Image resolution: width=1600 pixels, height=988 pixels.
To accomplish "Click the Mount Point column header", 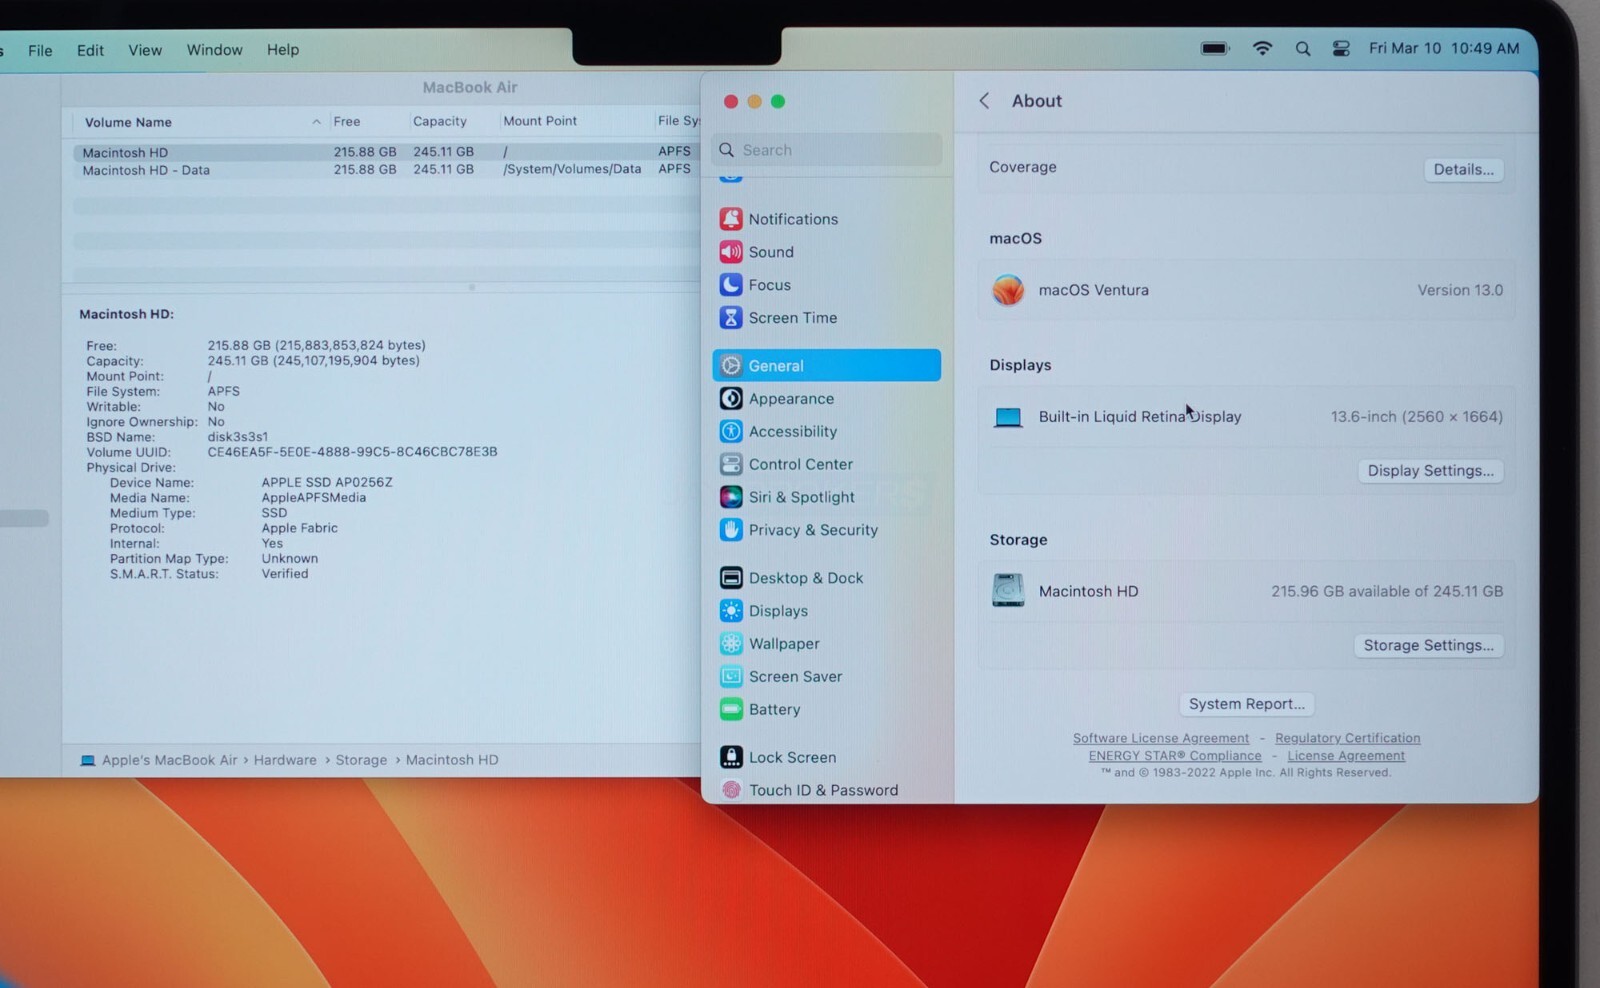I will [540, 121].
